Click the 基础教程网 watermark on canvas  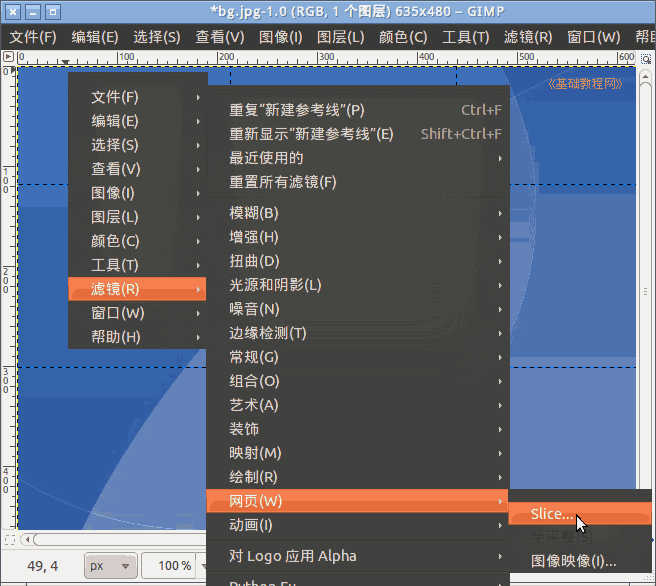(x=585, y=84)
